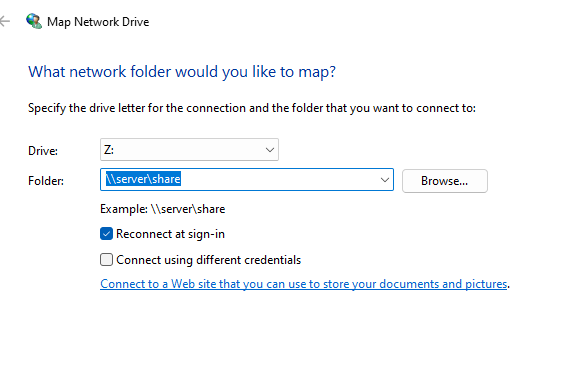Expand the Drive letter chevron arrow
This screenshot has width=580, height=379.
click(270, 150)
